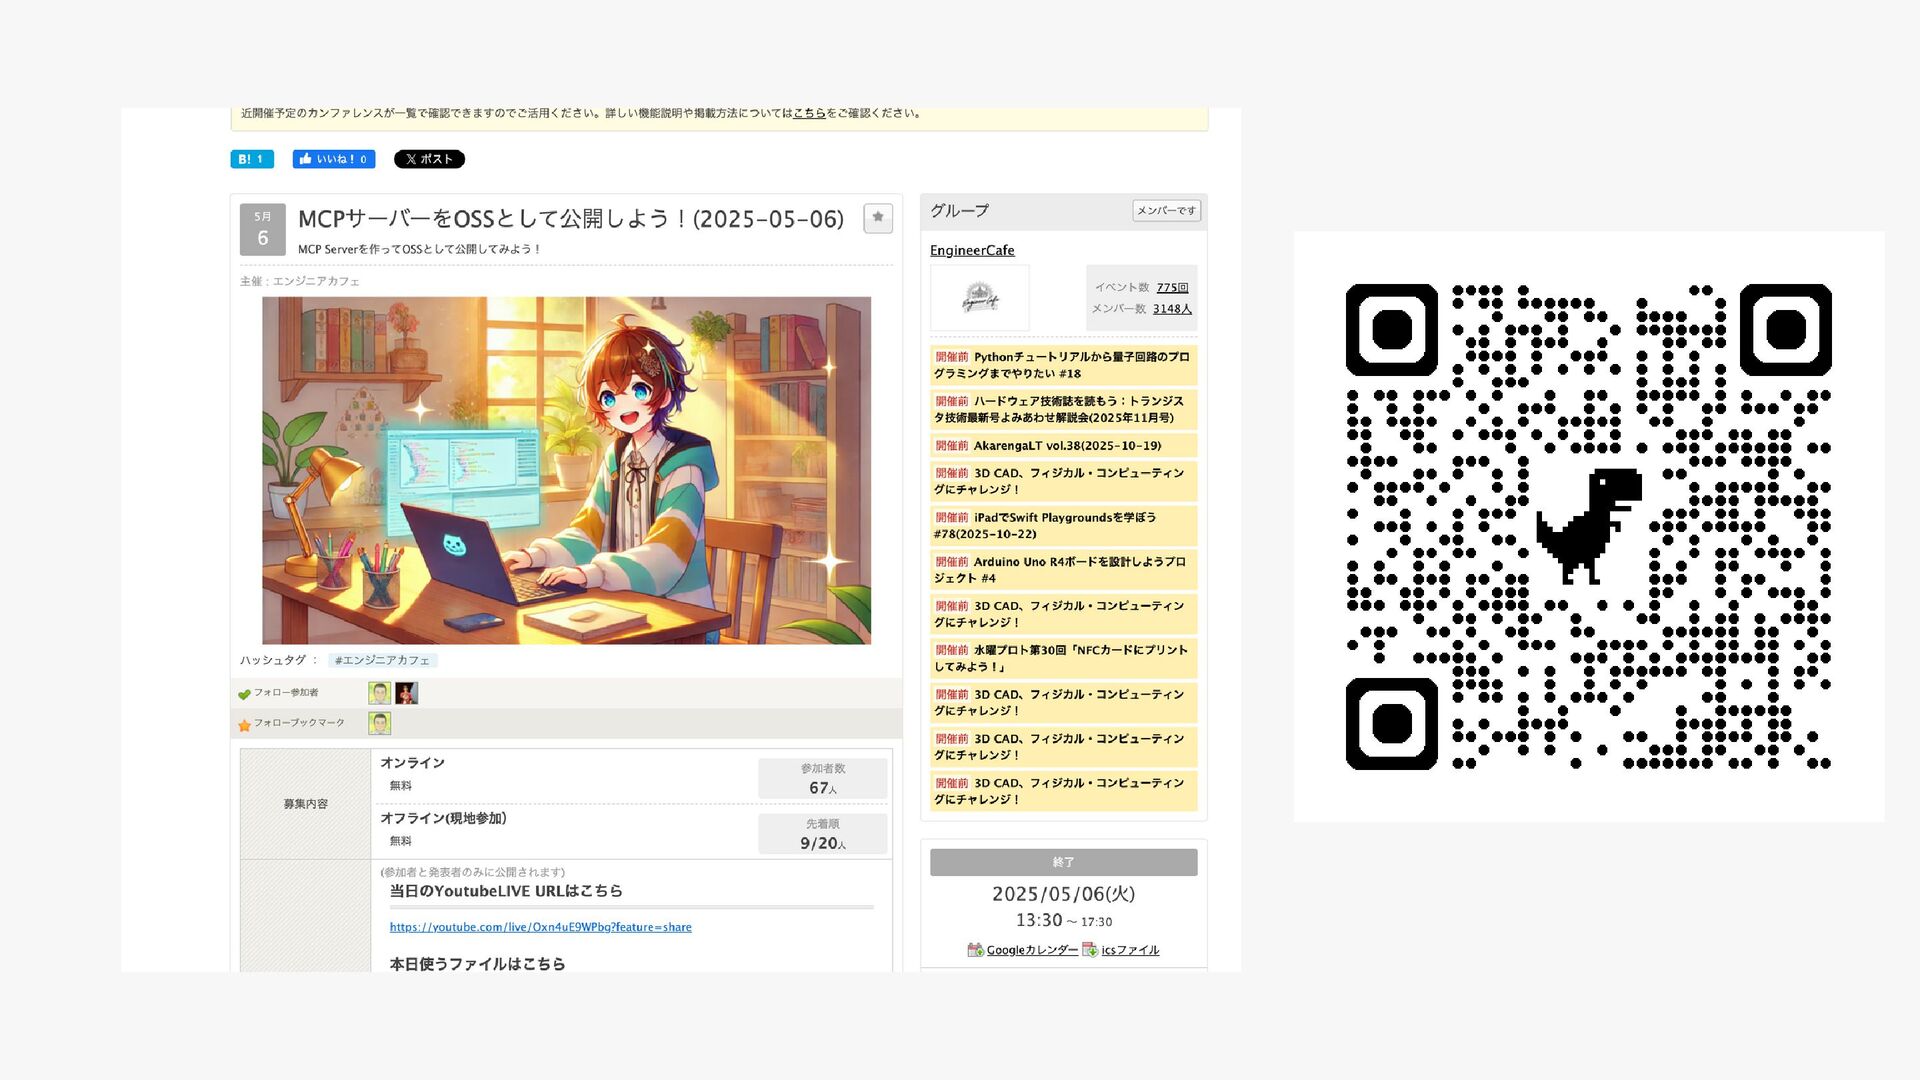Click the こちら link in the notice banner

click(x=808, y=113)
